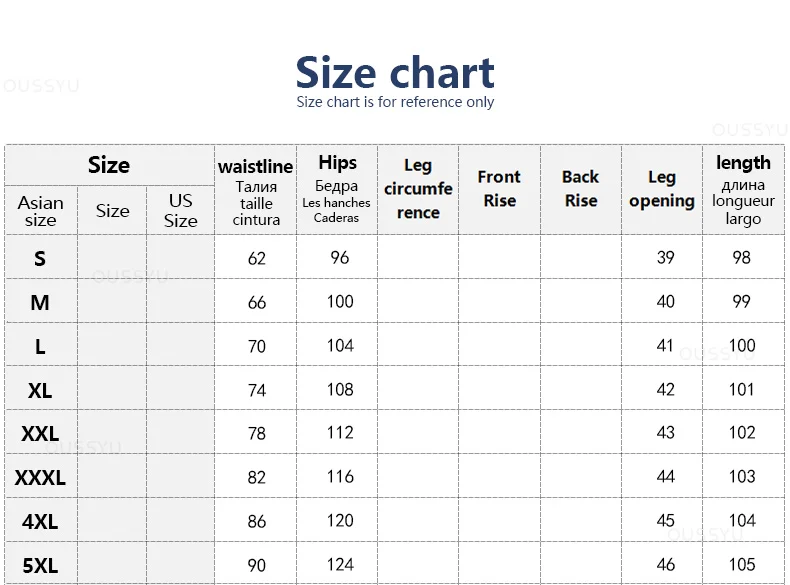Select the Hips column header

(337, 190)
